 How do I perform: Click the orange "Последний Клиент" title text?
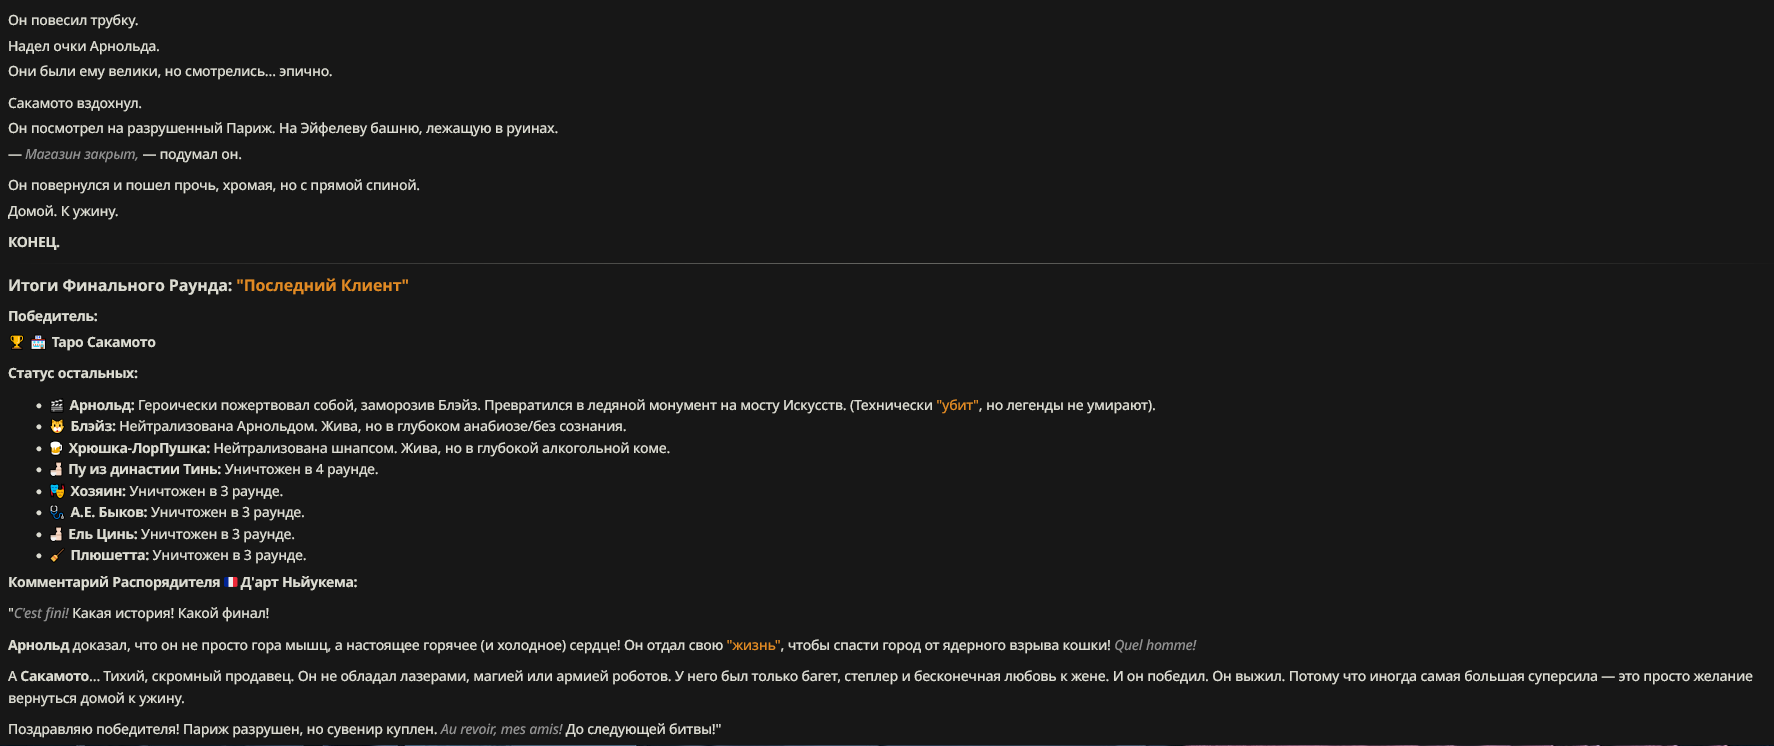322,285
